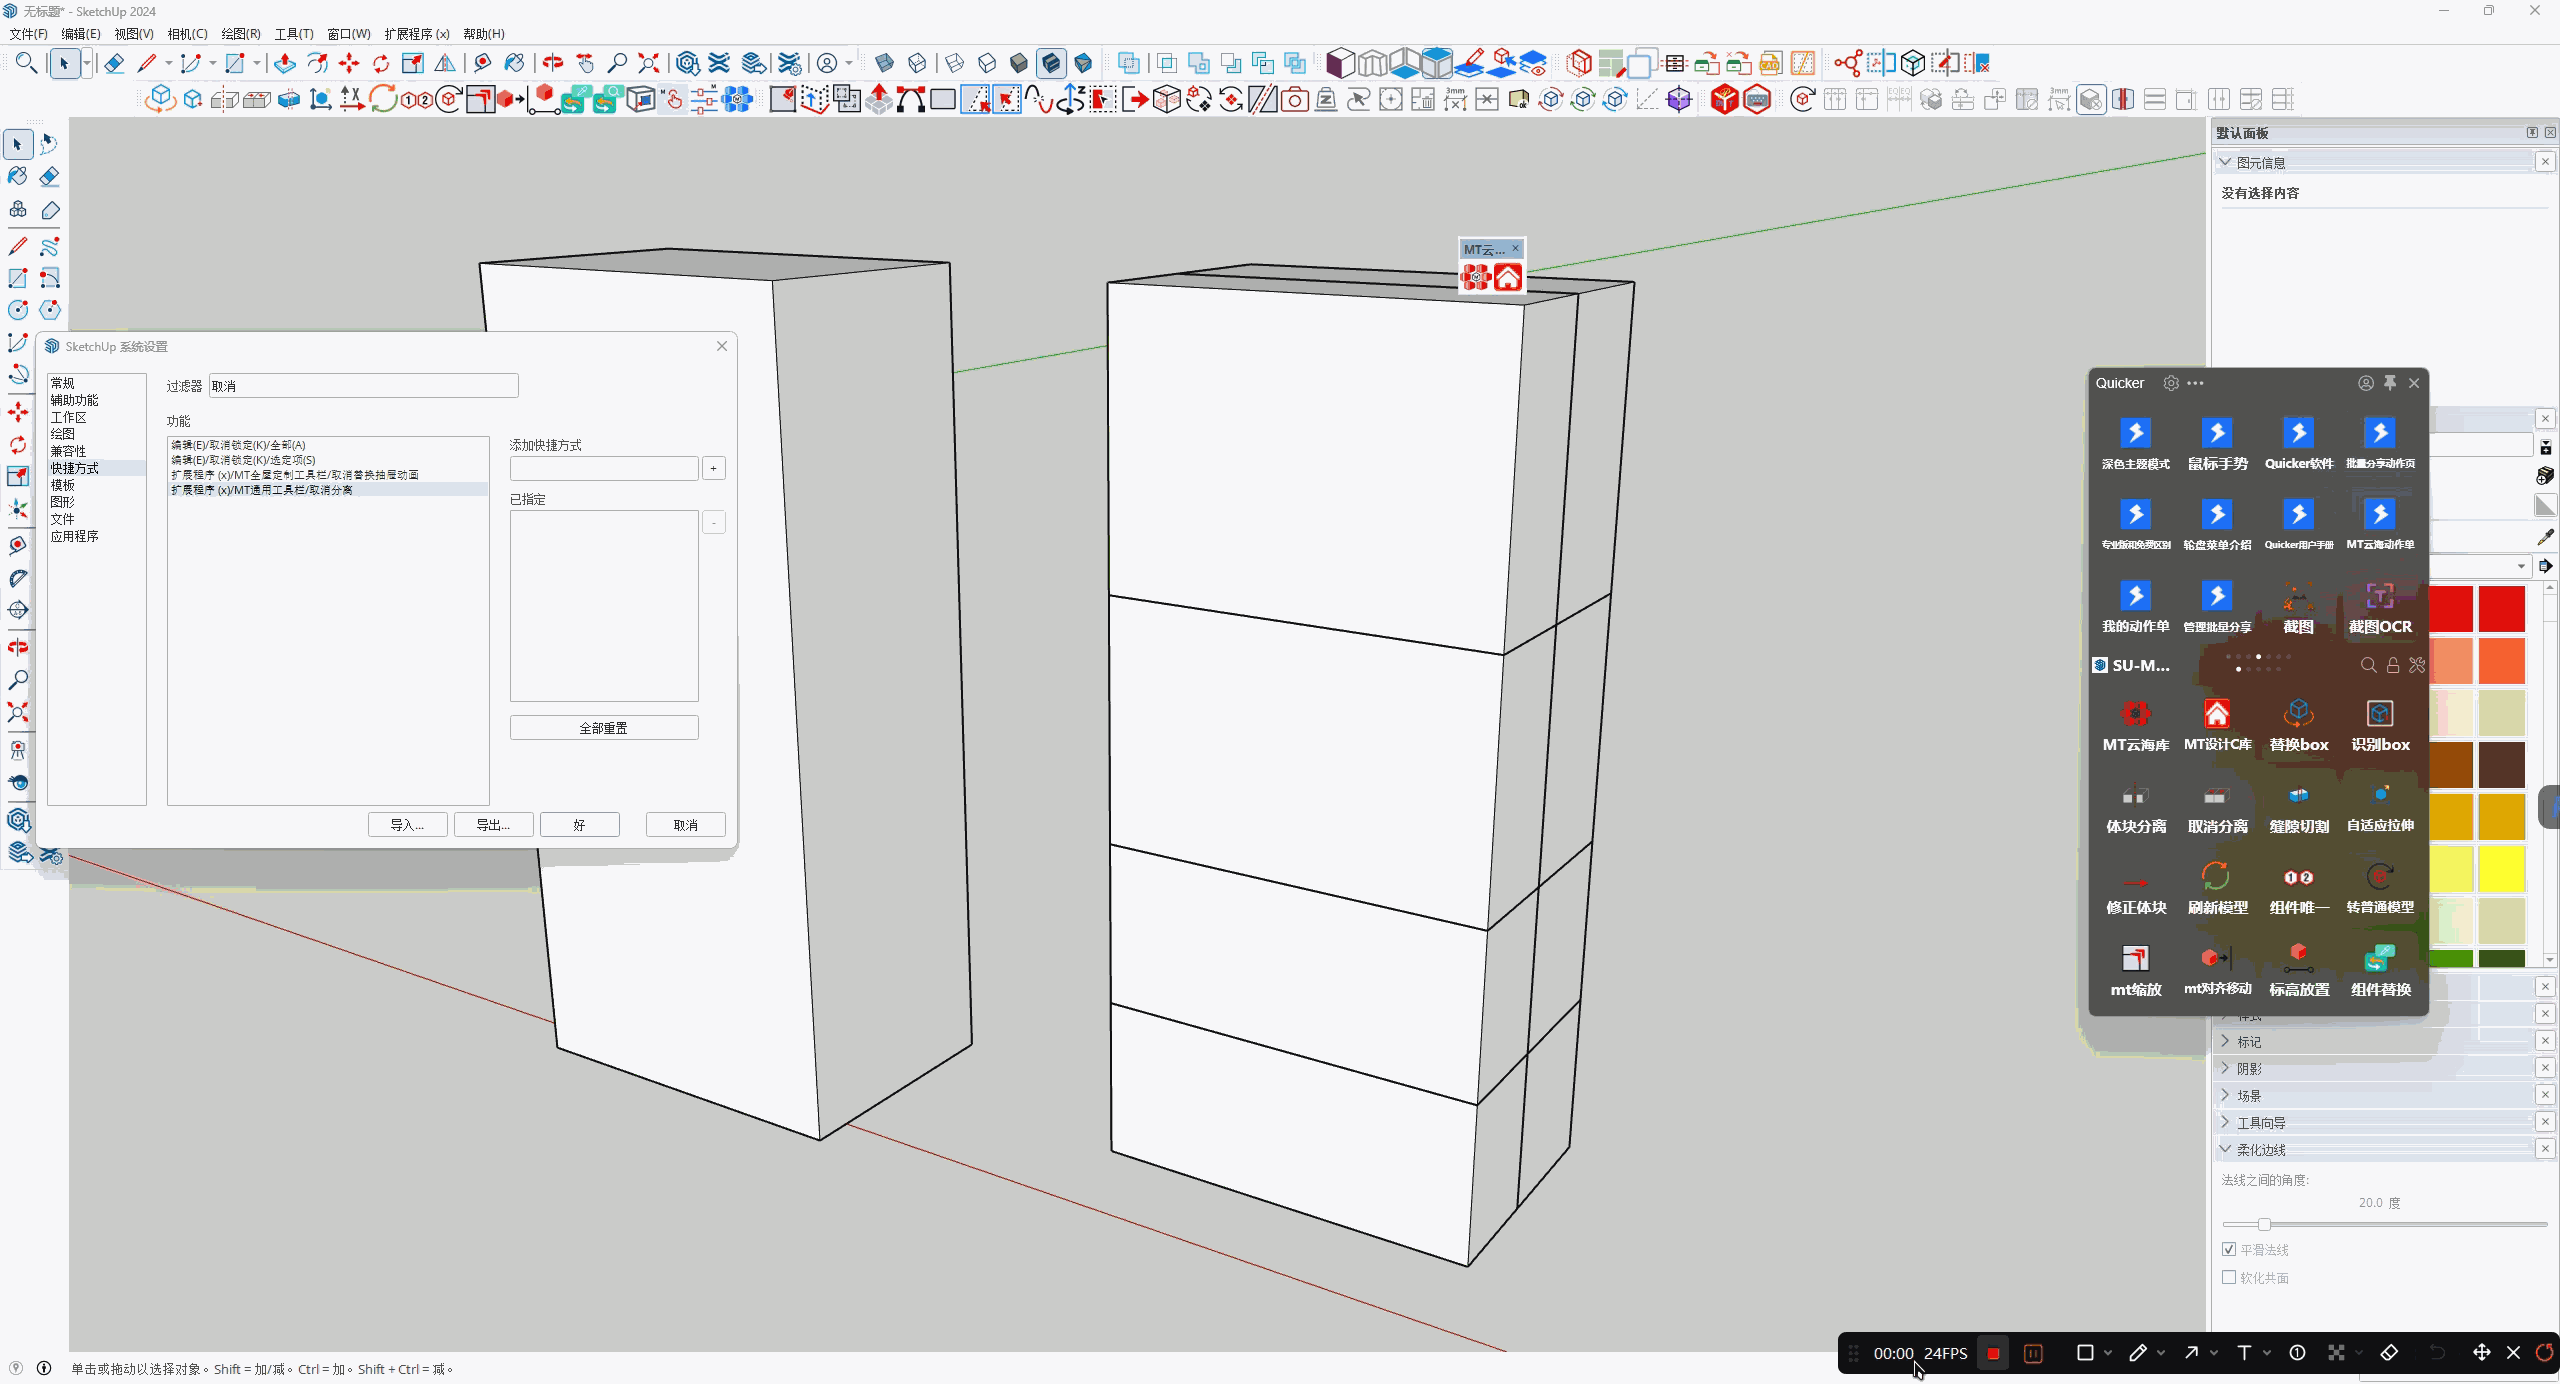This screenshot has height=1384, width=2560.
Task: Open the Select tool dropdown arrow in toolbar
Action: click(87, 64)
